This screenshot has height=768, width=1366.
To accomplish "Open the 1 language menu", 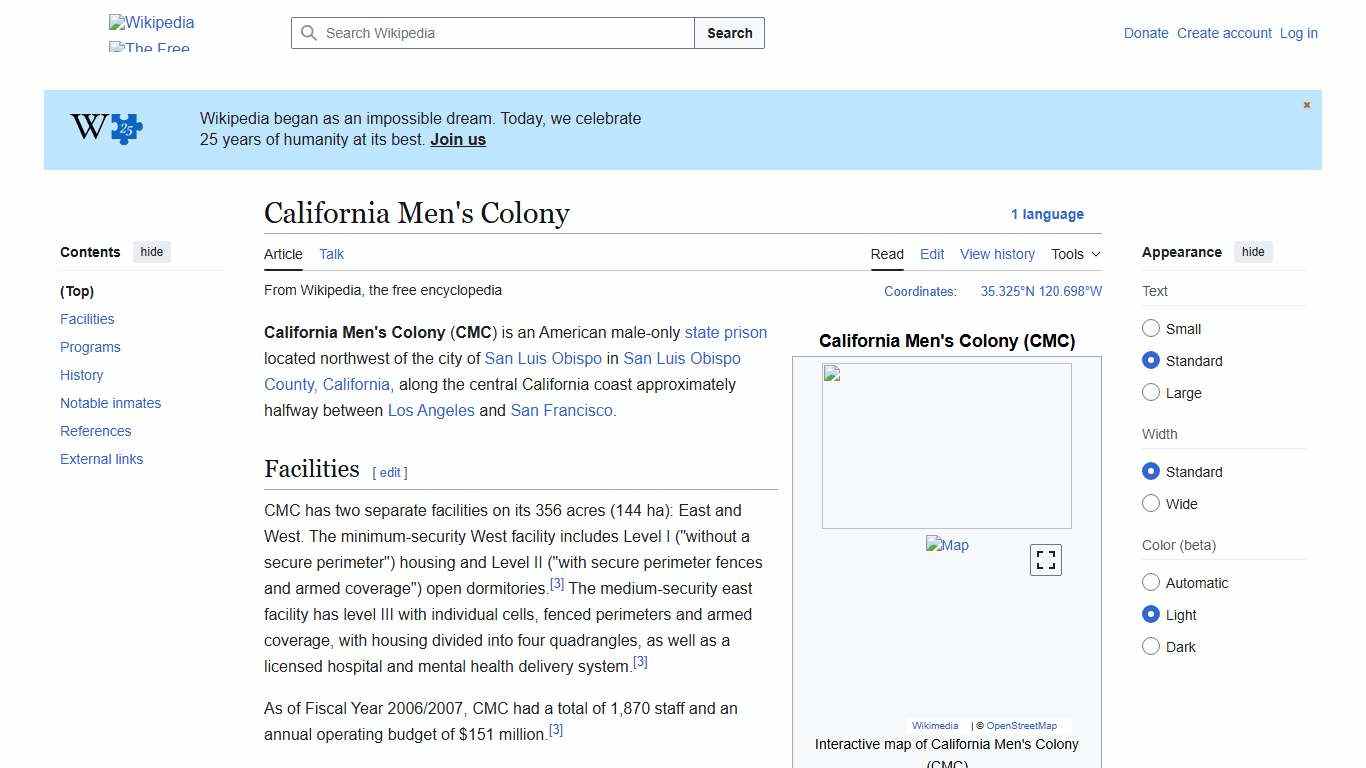I will 1047,213.
